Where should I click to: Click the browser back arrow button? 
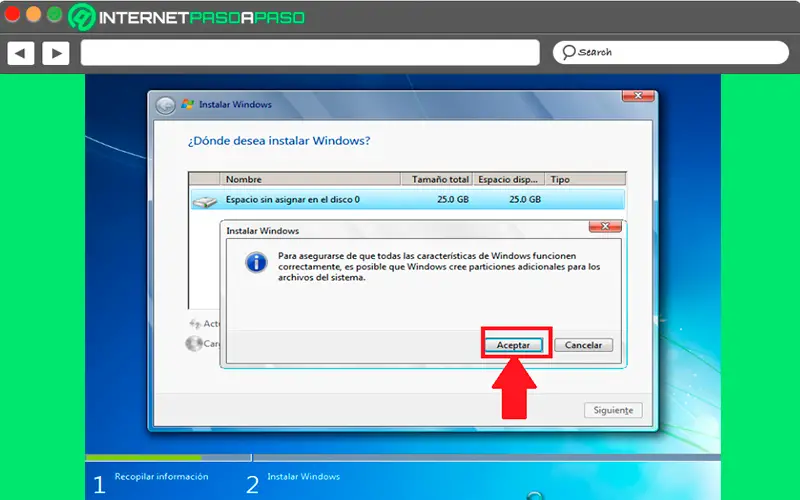(x=21, y=53)
